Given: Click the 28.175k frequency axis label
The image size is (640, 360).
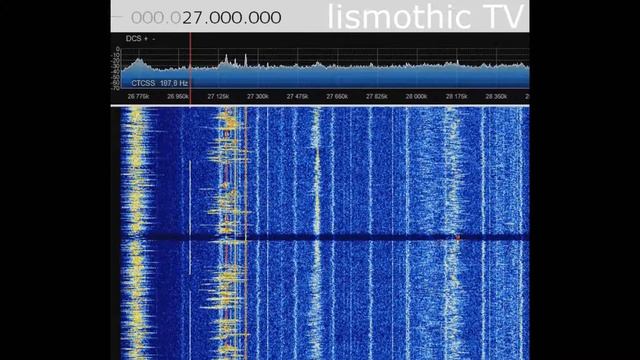Looking at the screenshot, I should (x=456, y=97).
